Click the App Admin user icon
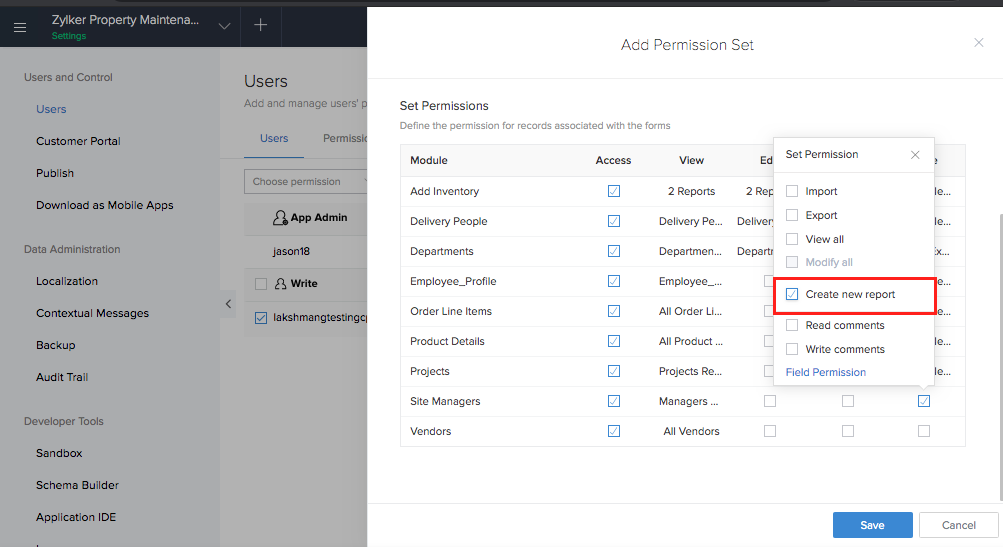 [x=280, y=218]
